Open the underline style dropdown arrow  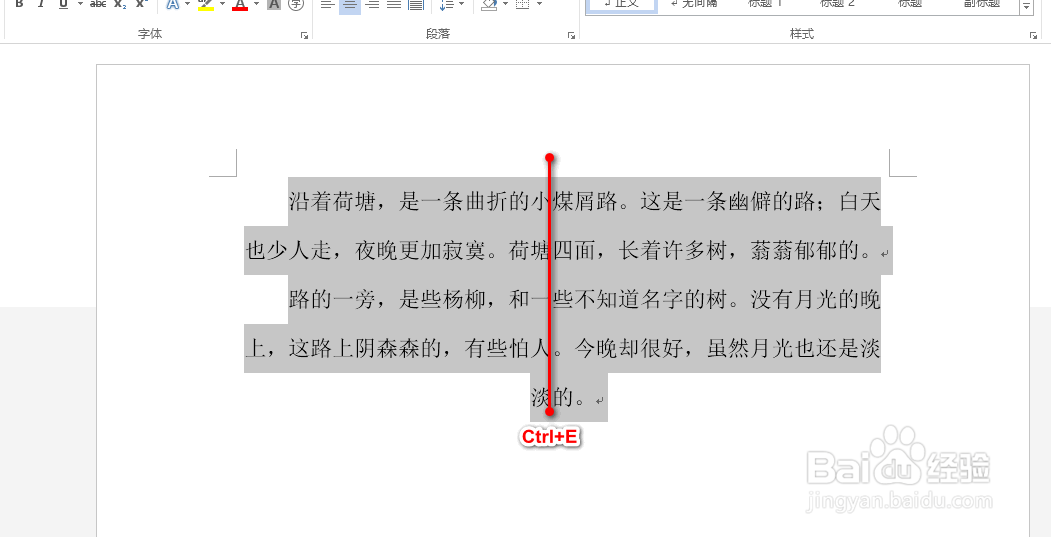pyautogui.click(x=80, y=4)
